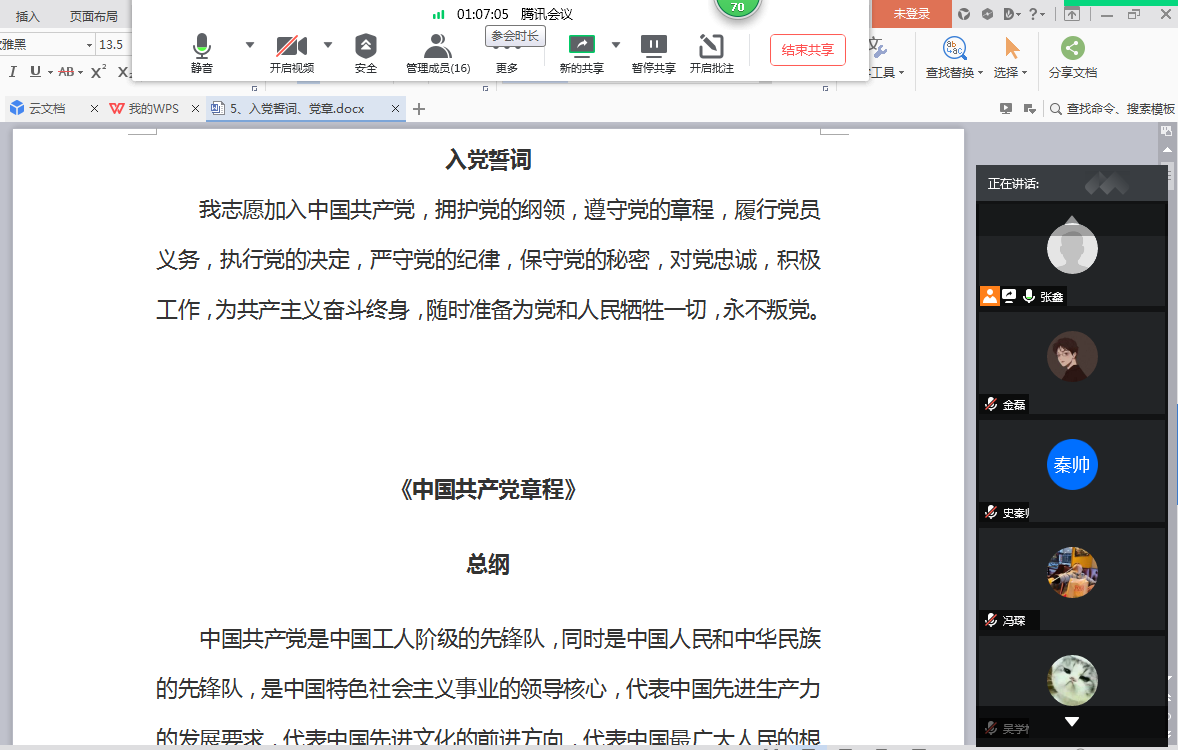1178x750 pixels.
Task: Add a new document tab with plus
Action: [x=419, y=109]
